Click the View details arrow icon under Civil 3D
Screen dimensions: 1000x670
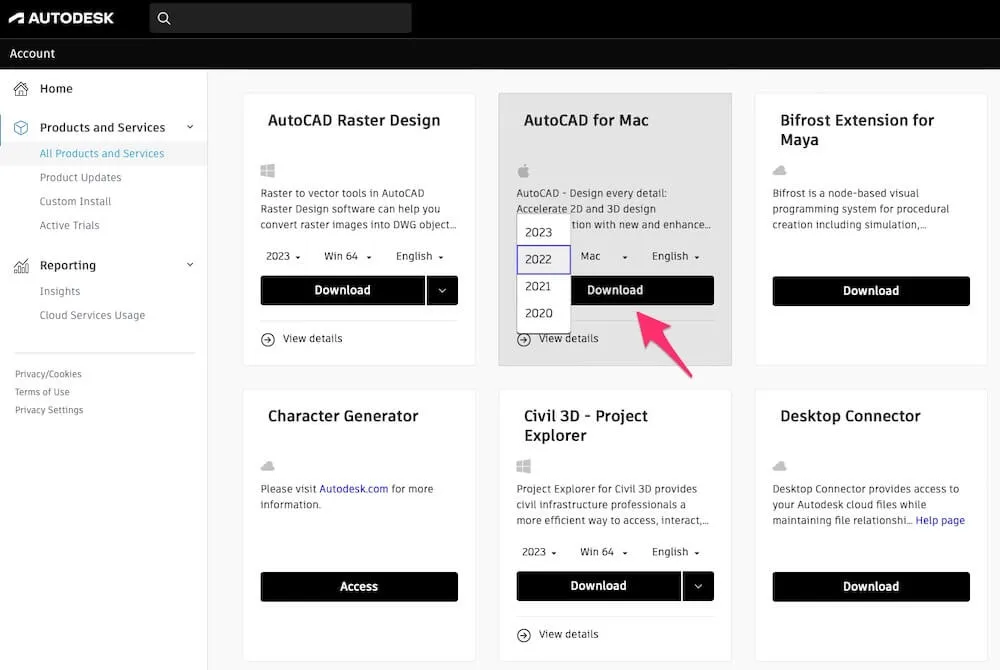[x=523, y=634]
